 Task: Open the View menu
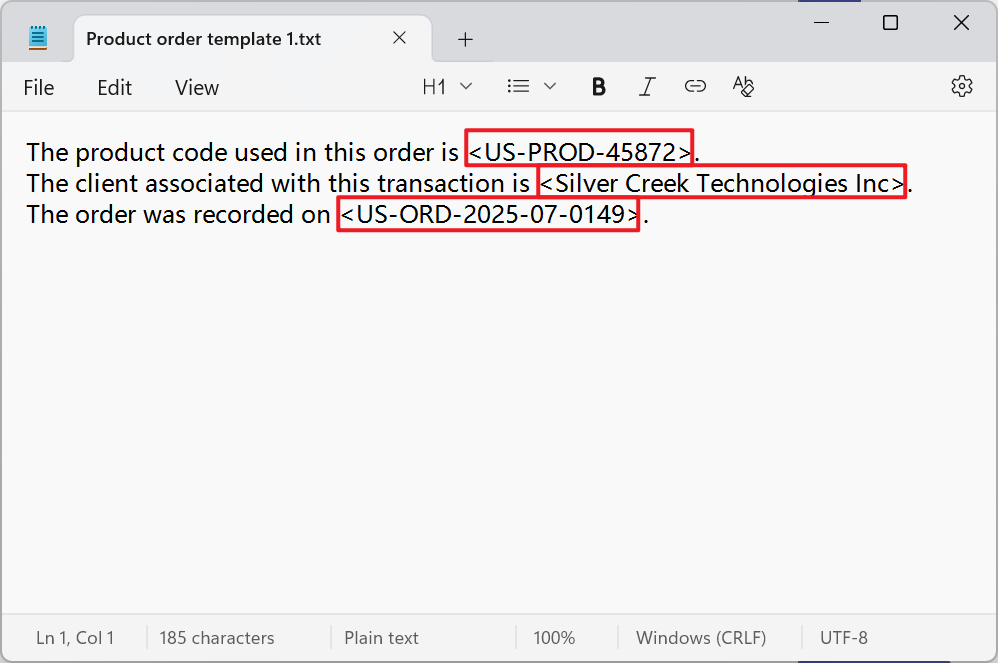click(196, 87)
